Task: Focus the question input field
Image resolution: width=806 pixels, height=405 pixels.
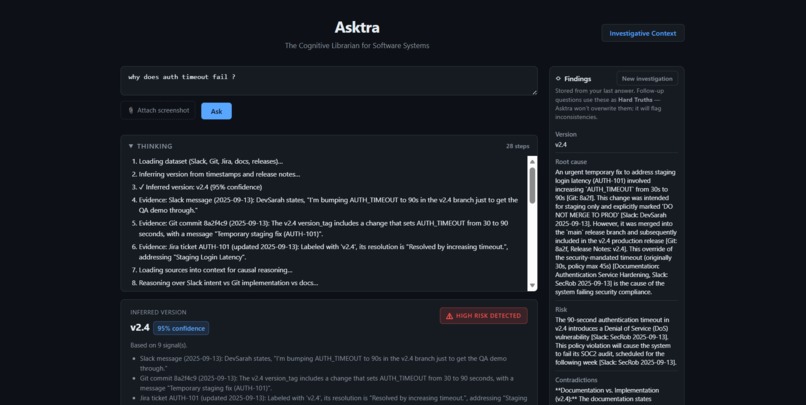Action: coord(329,81)
